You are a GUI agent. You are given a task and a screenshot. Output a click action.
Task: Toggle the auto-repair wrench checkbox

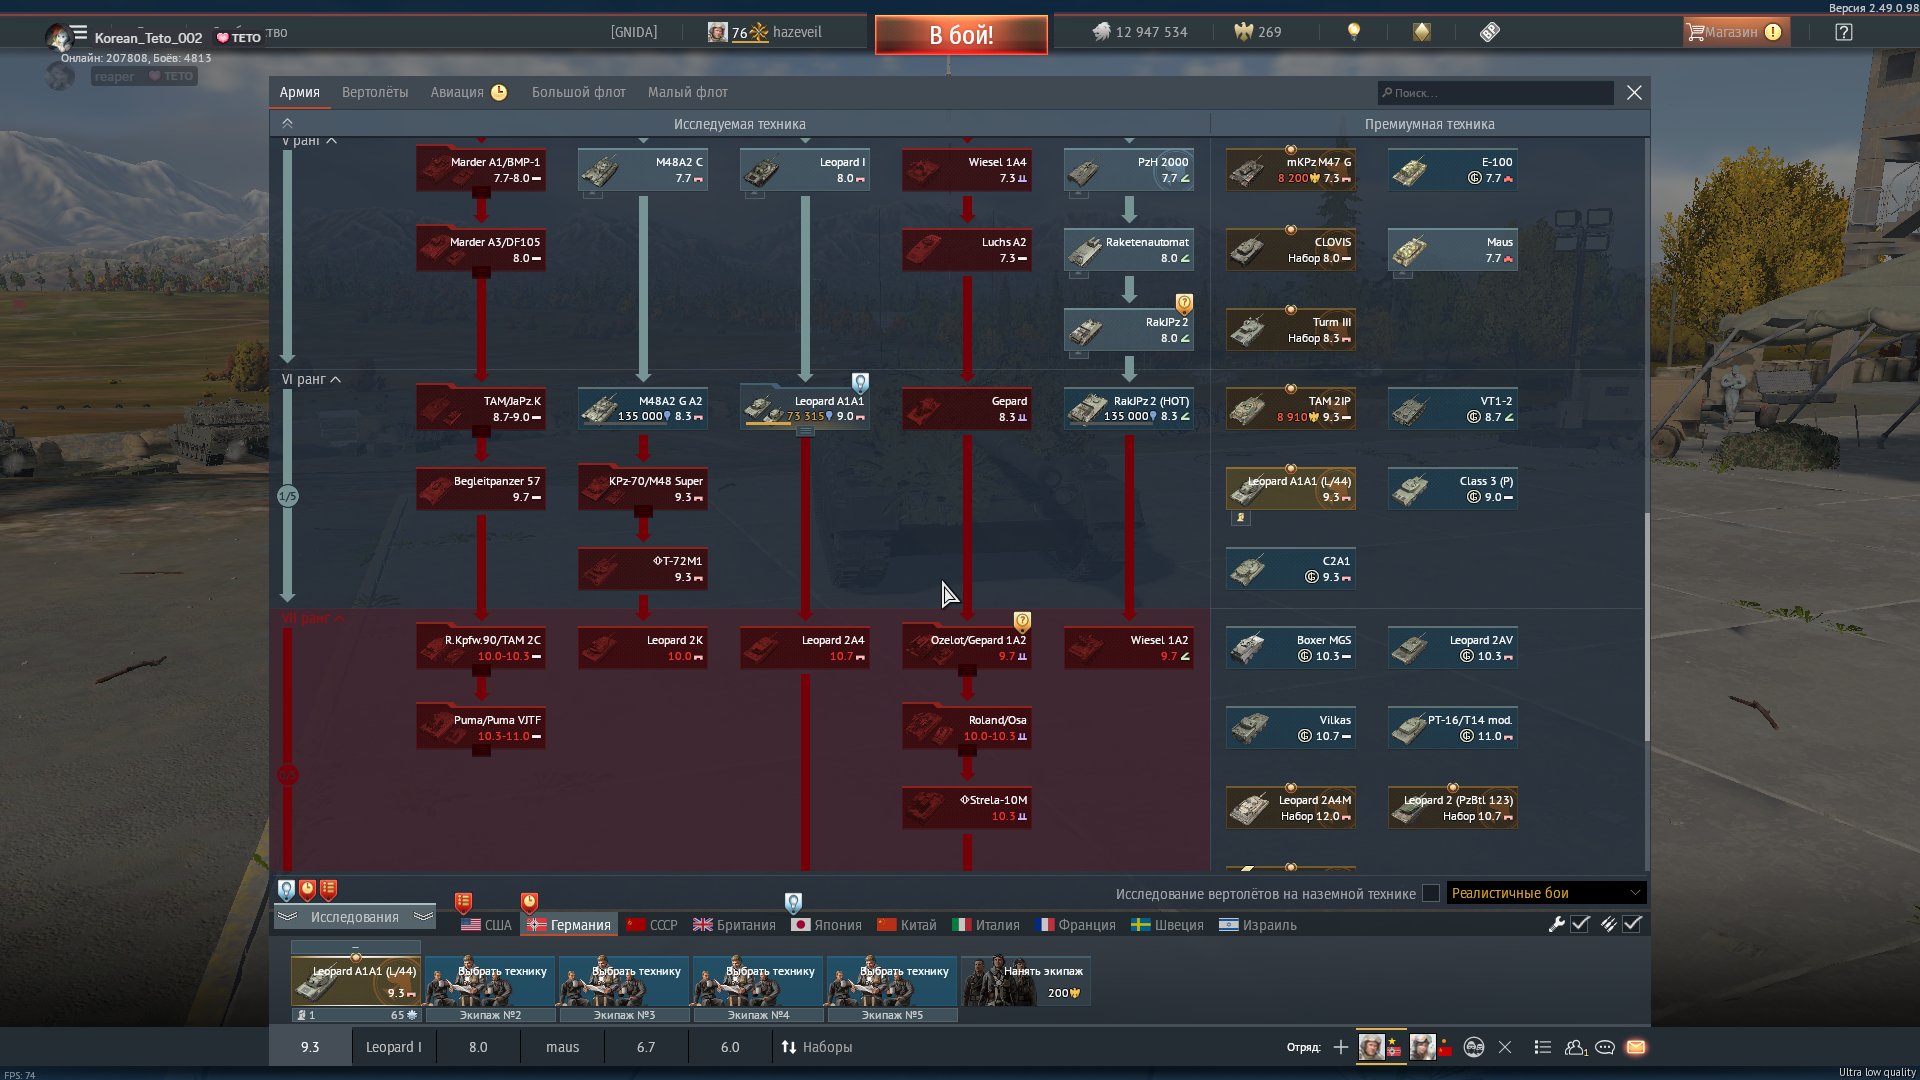[x=1580, y=924]
